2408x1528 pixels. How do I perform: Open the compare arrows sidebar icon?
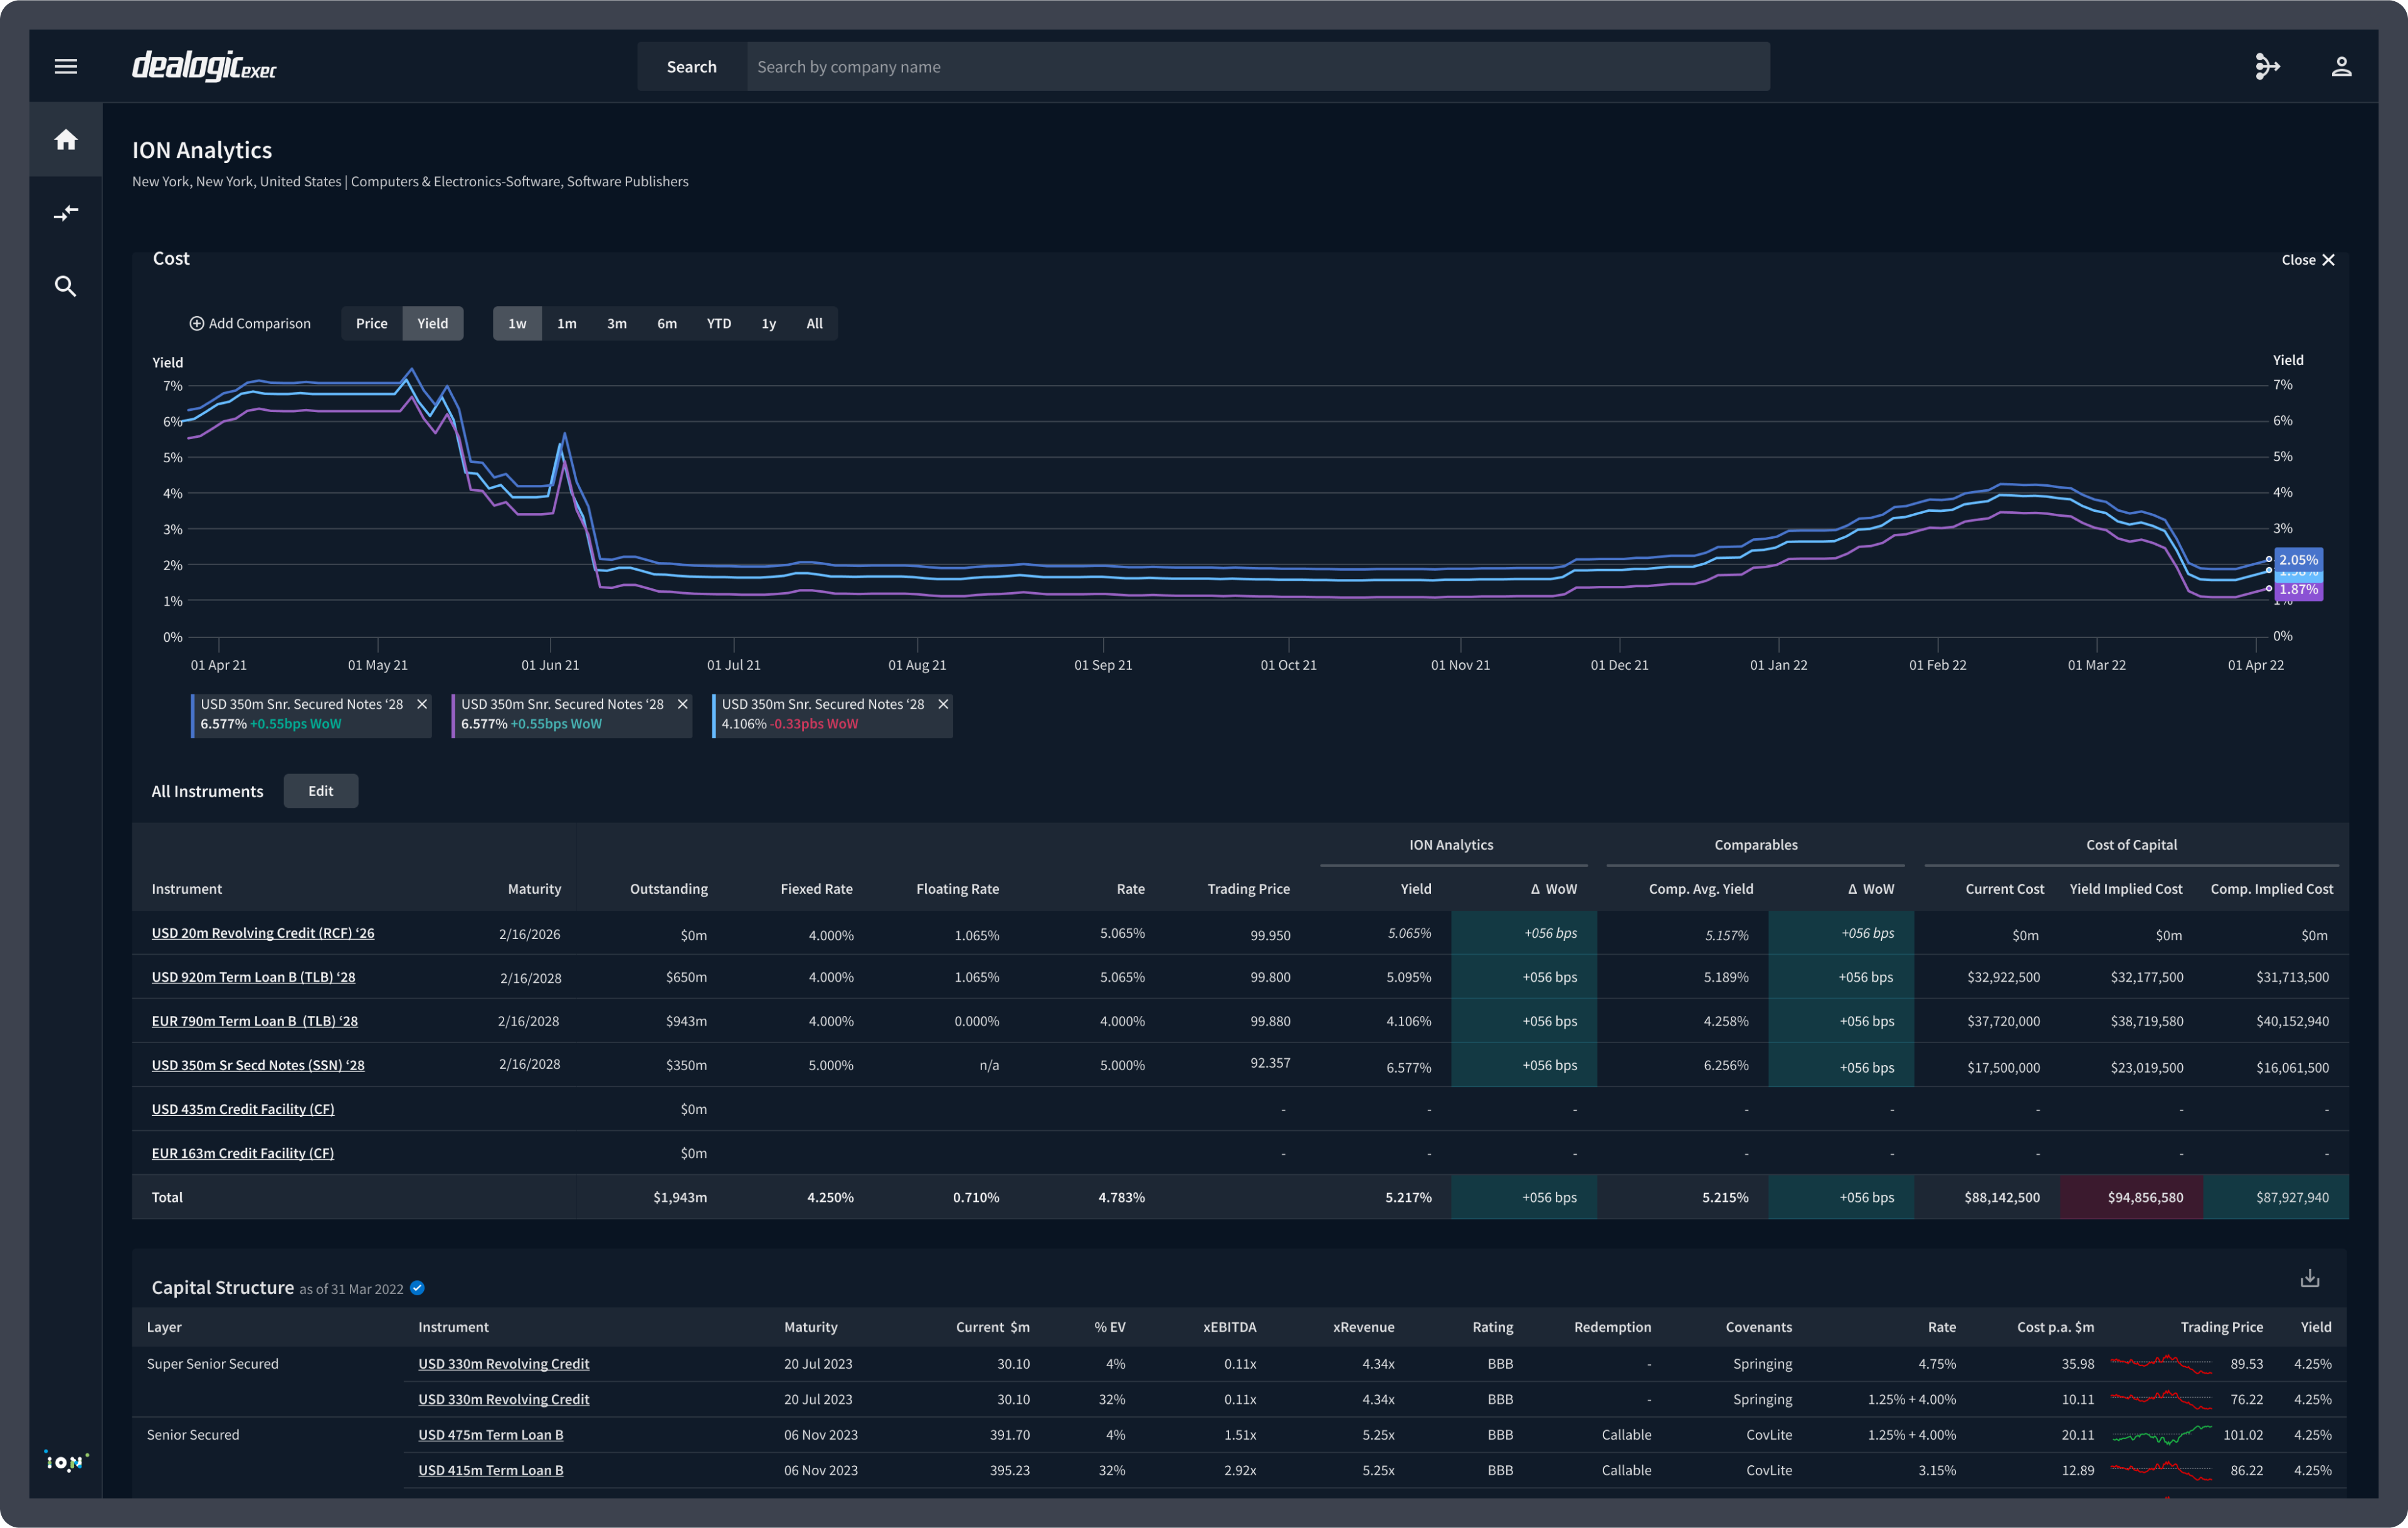coord(66,213)
